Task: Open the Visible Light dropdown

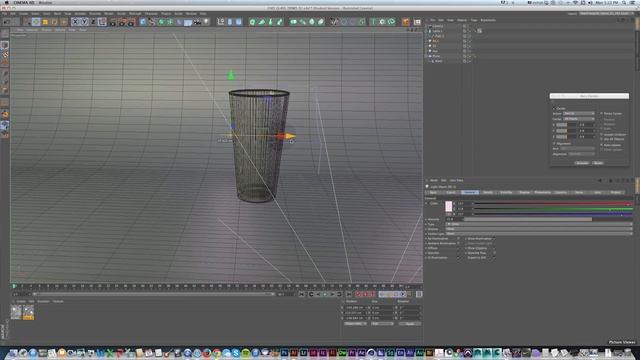Action: [539, 233]
